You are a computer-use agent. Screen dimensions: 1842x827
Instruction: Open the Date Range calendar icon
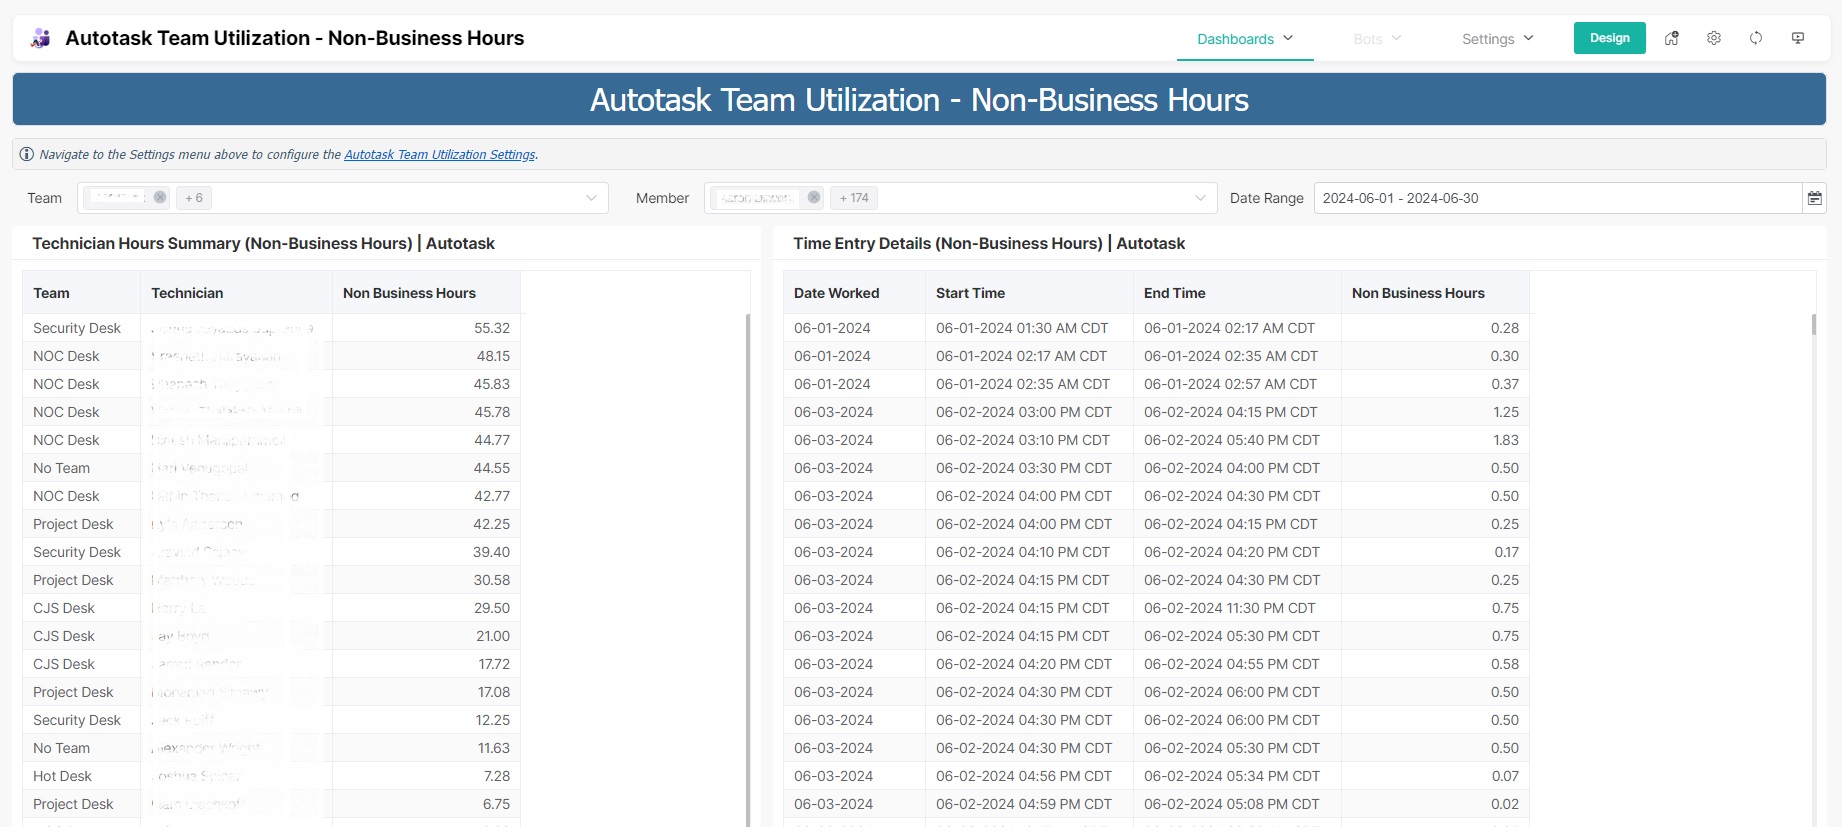[1814, 198]
